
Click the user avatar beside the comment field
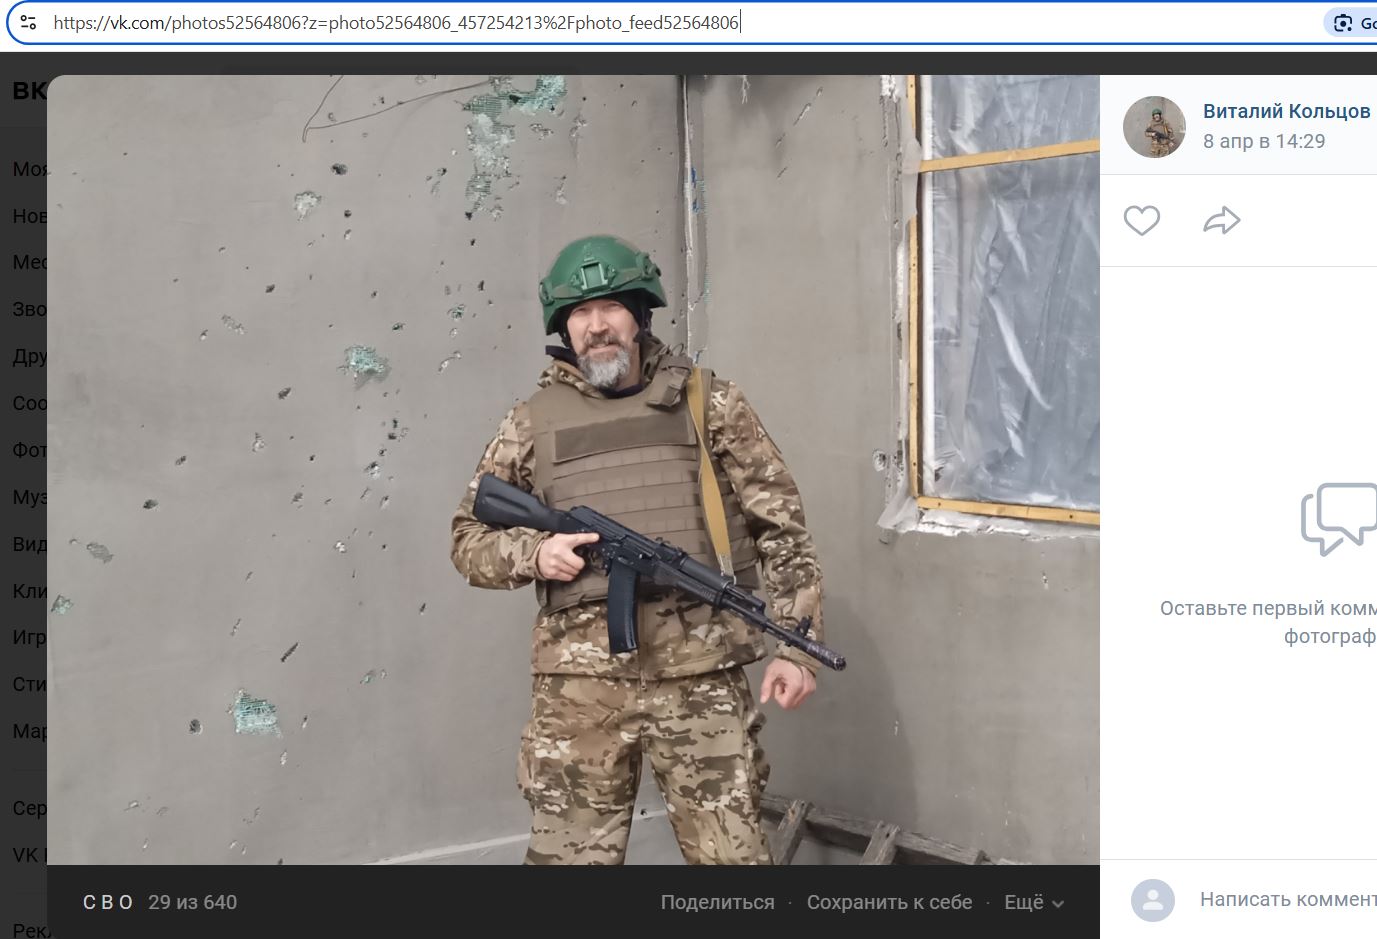point(1152,900)
